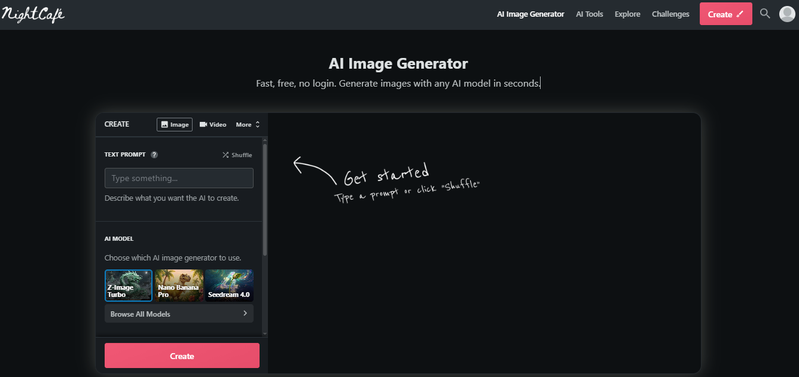This screenshot has width=799, height=377.
Task: Select the Nano Banana Pro model thumbnail
Action: click(x=179, y=285)
